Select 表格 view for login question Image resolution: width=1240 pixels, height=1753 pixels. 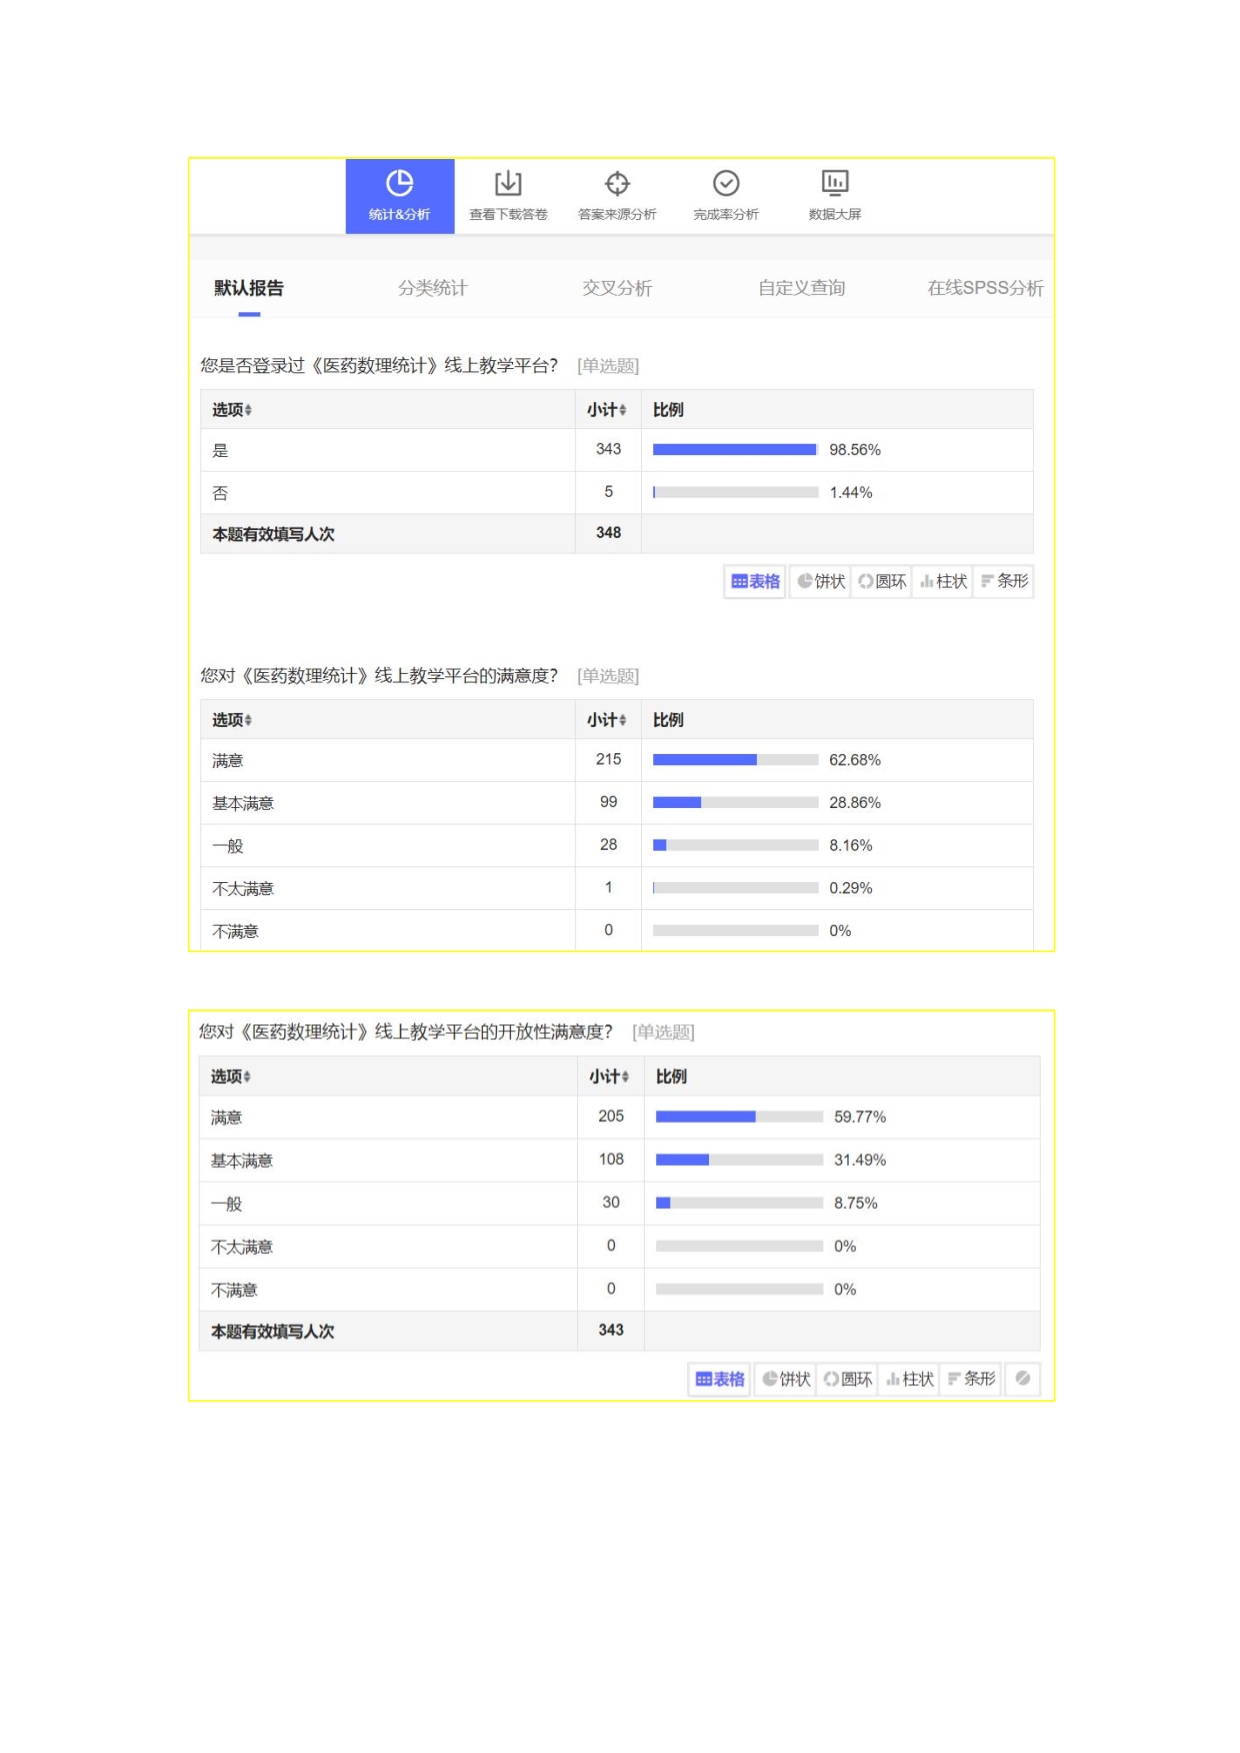[x=755, y=581]
